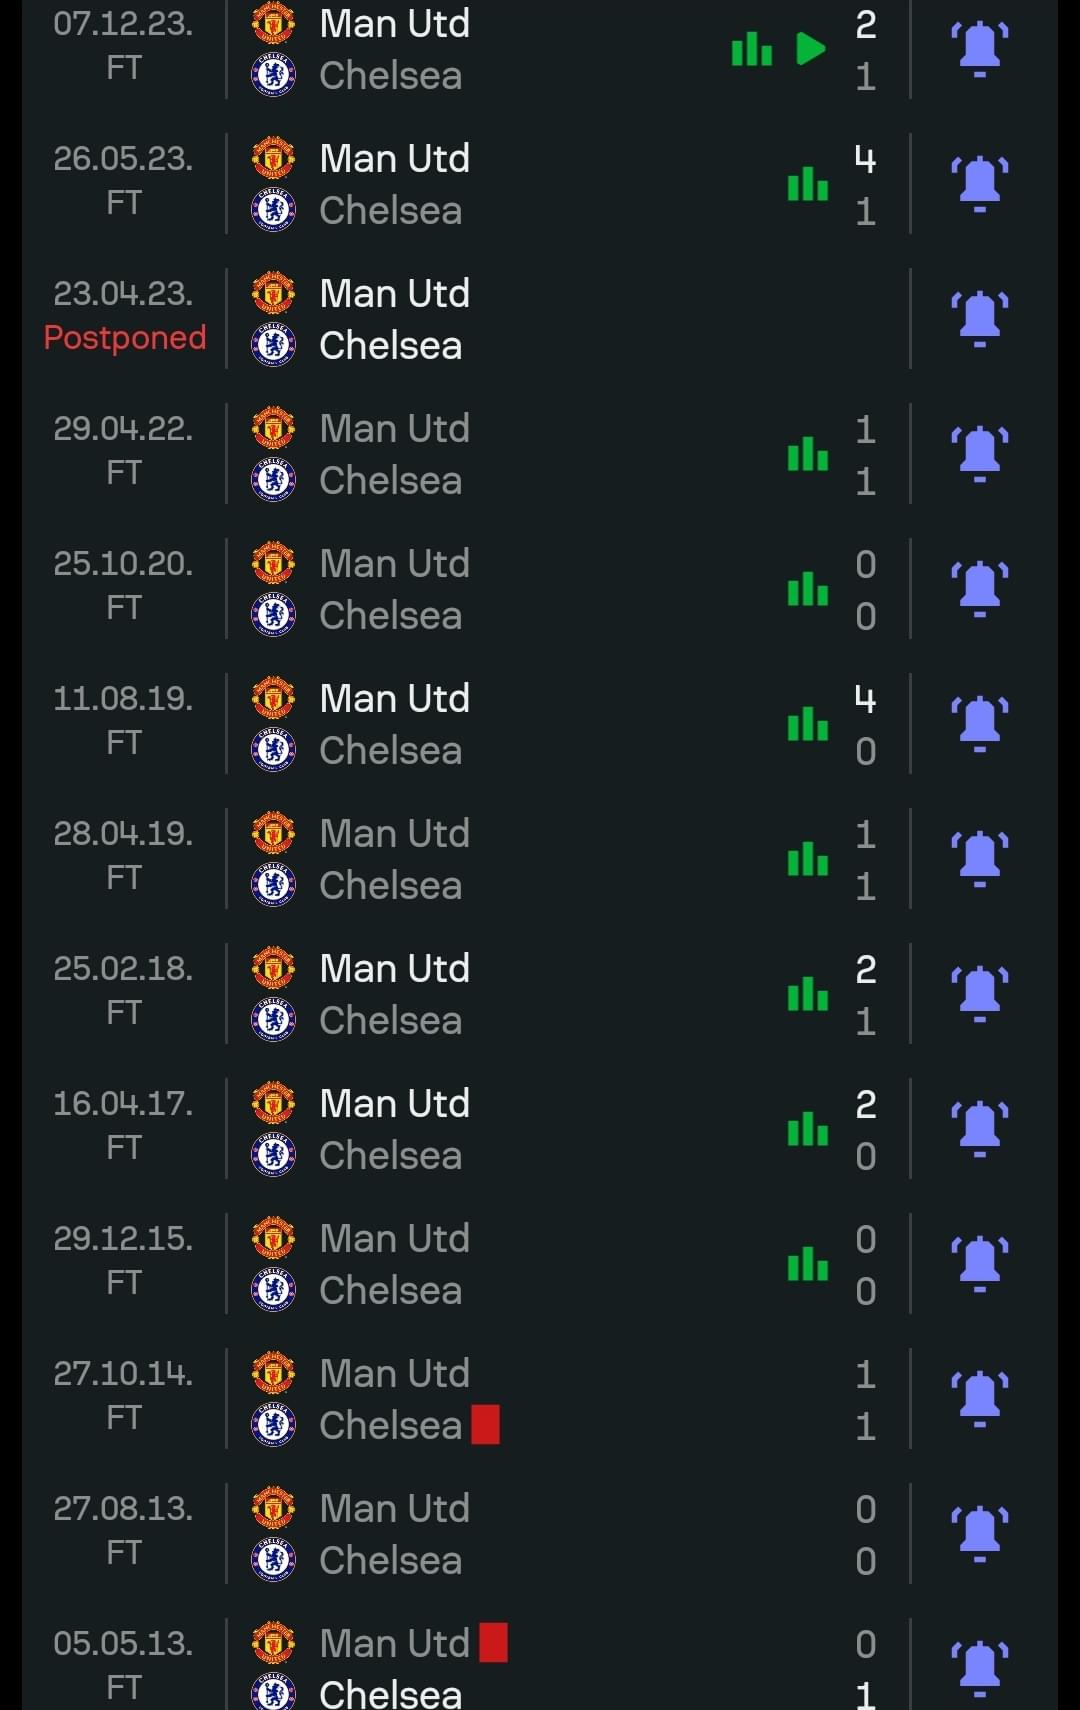Enable alert bell for the postponed 23.04.23 match
The width and height of the screenshot is (1080, 1710).
click(980, 319)
